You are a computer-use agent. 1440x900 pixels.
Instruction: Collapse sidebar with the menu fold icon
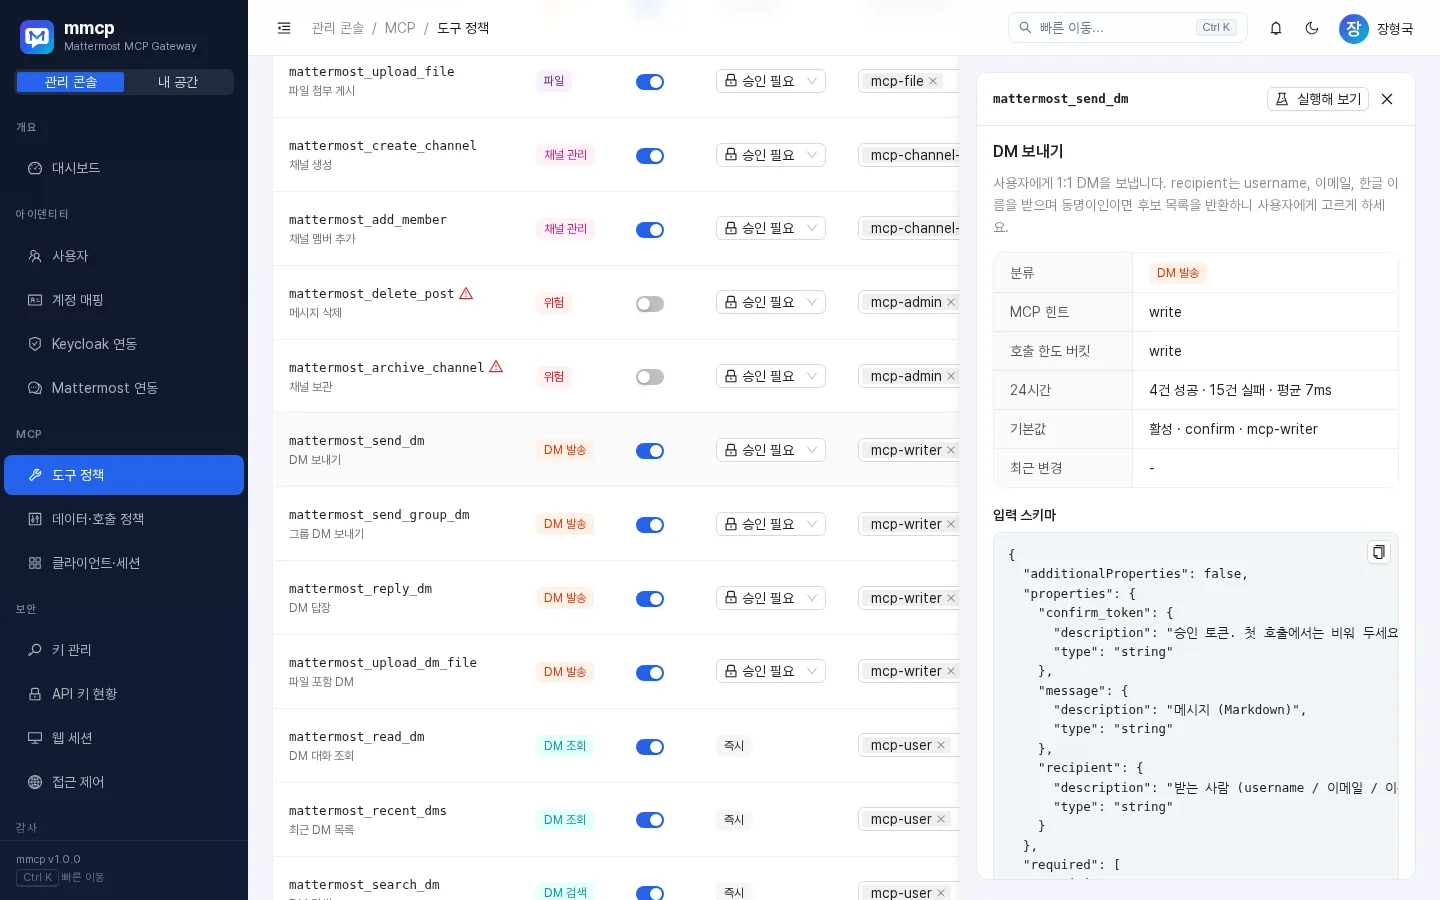tap(284, 28)
